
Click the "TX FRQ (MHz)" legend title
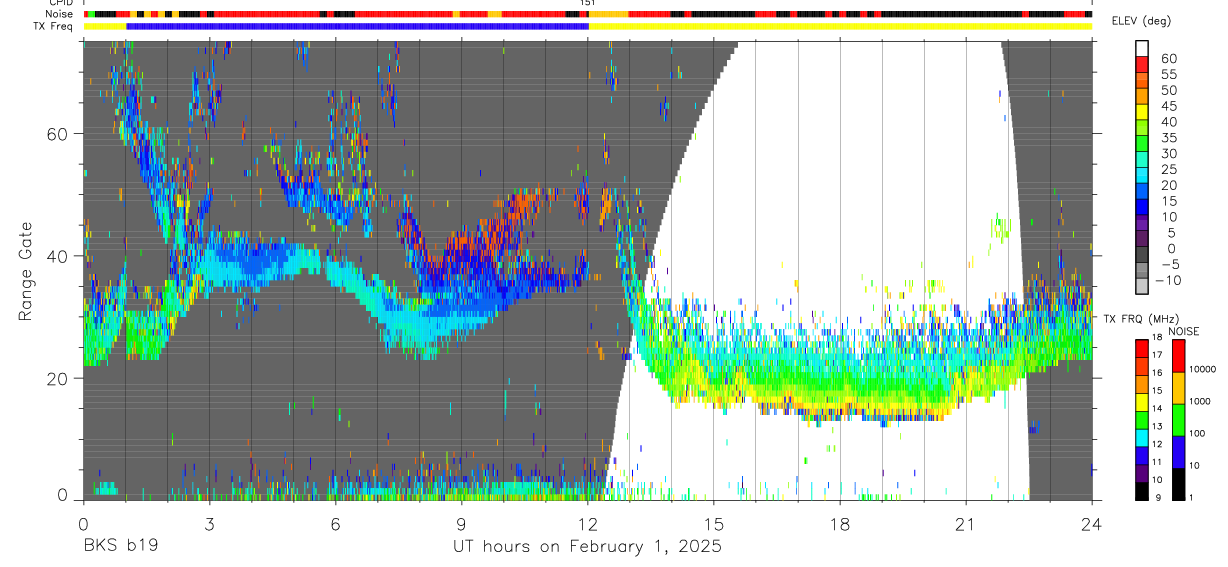click(1143, 318)
